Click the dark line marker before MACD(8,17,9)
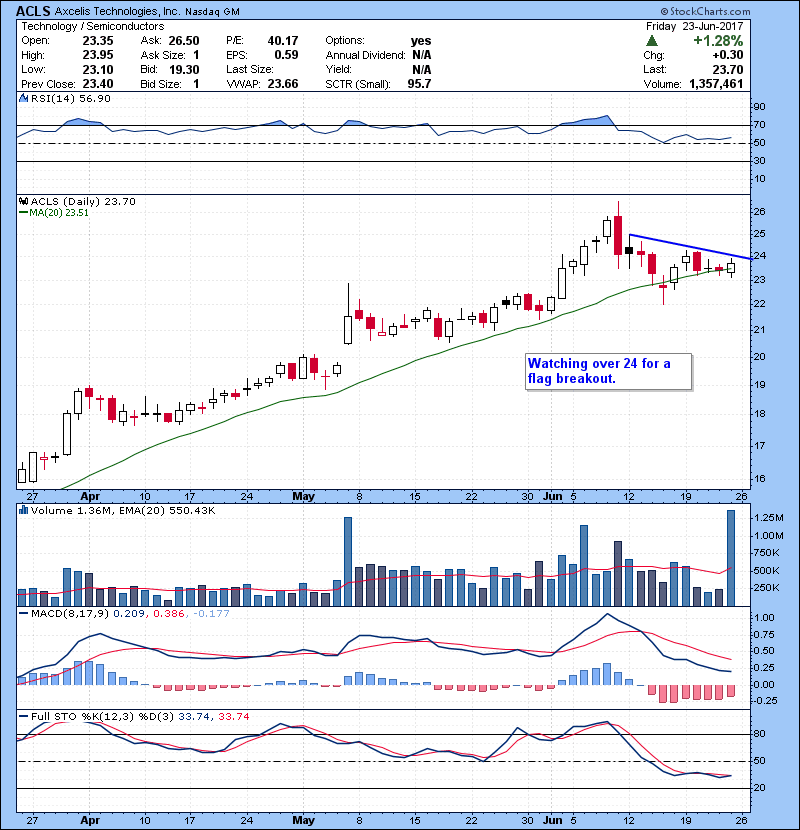The width and height of the screenshot is (800, 830). click(23, 614)
